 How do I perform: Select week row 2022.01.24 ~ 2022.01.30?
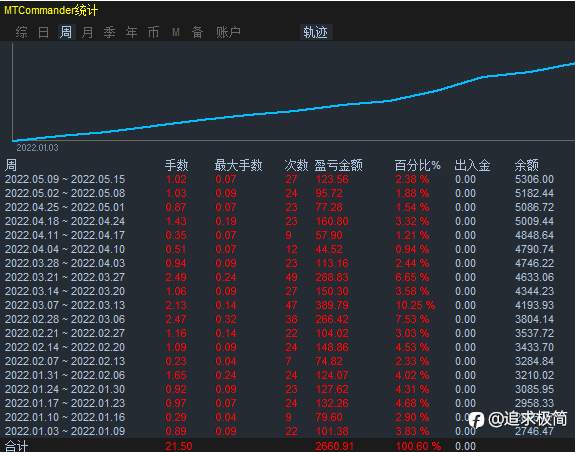pyautogui.click(x=279, y=389)
